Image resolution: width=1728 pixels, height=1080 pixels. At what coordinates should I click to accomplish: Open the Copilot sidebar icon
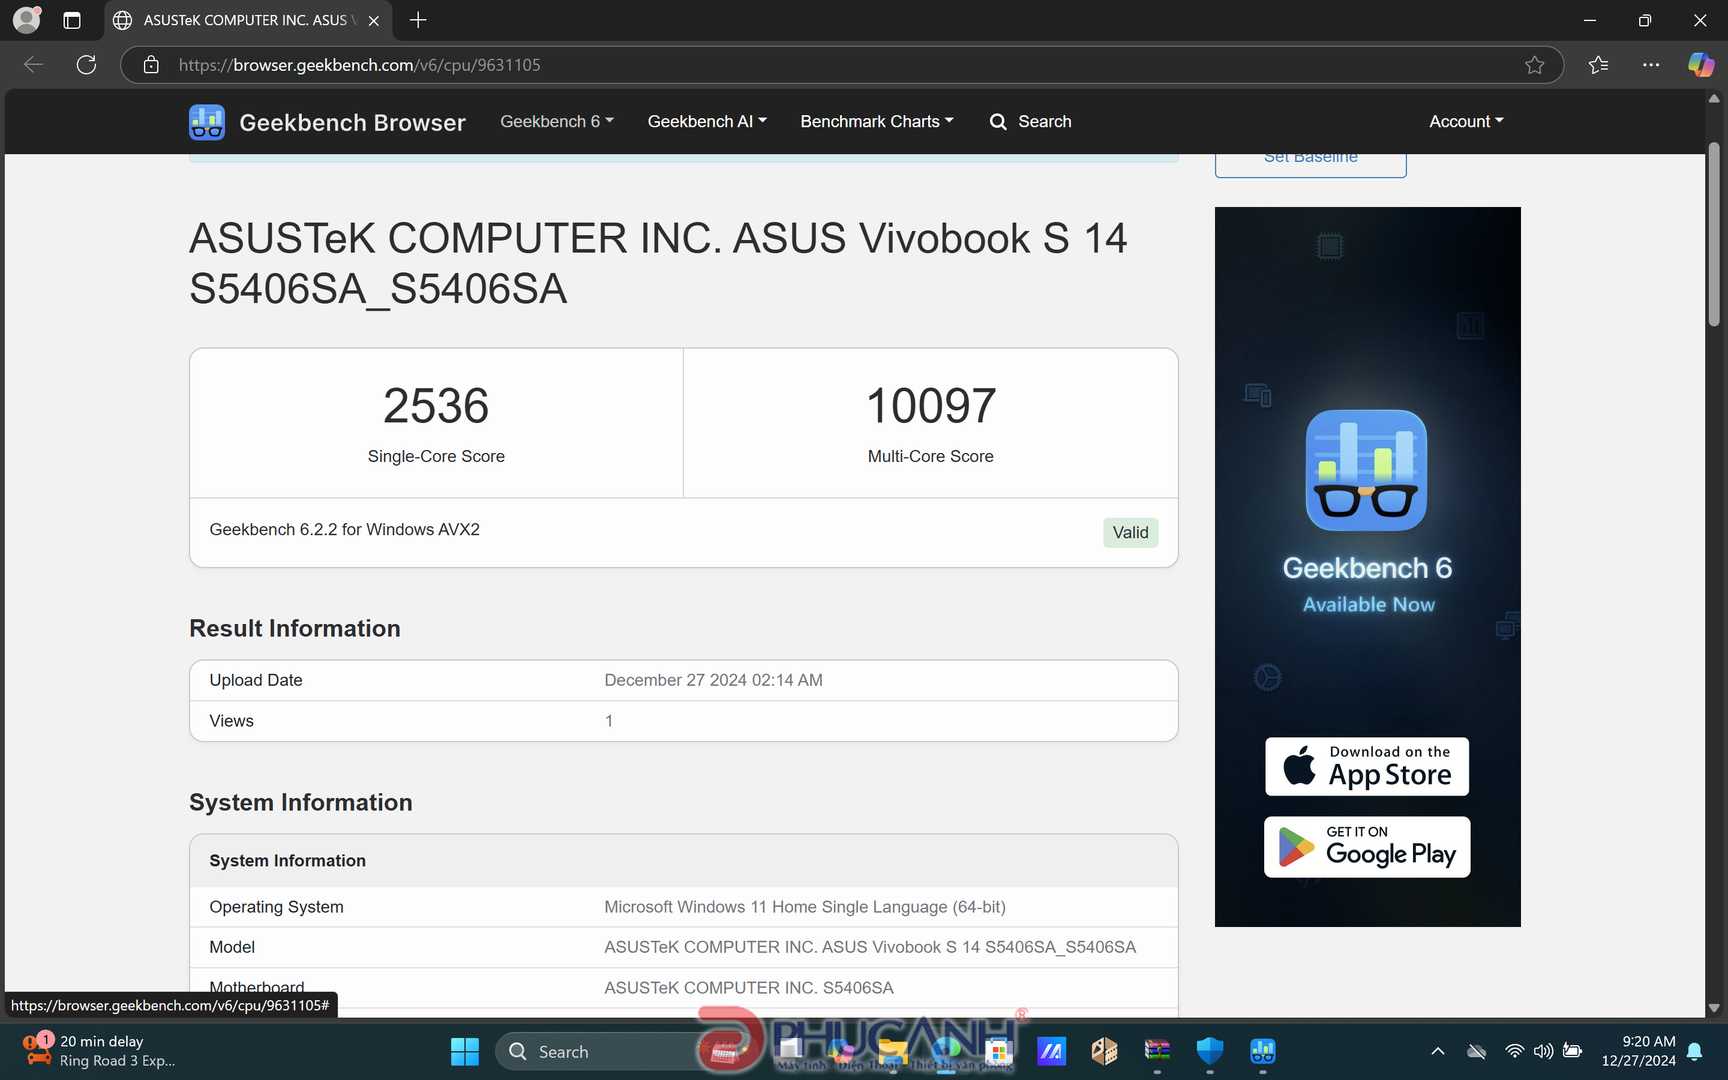1701,65
